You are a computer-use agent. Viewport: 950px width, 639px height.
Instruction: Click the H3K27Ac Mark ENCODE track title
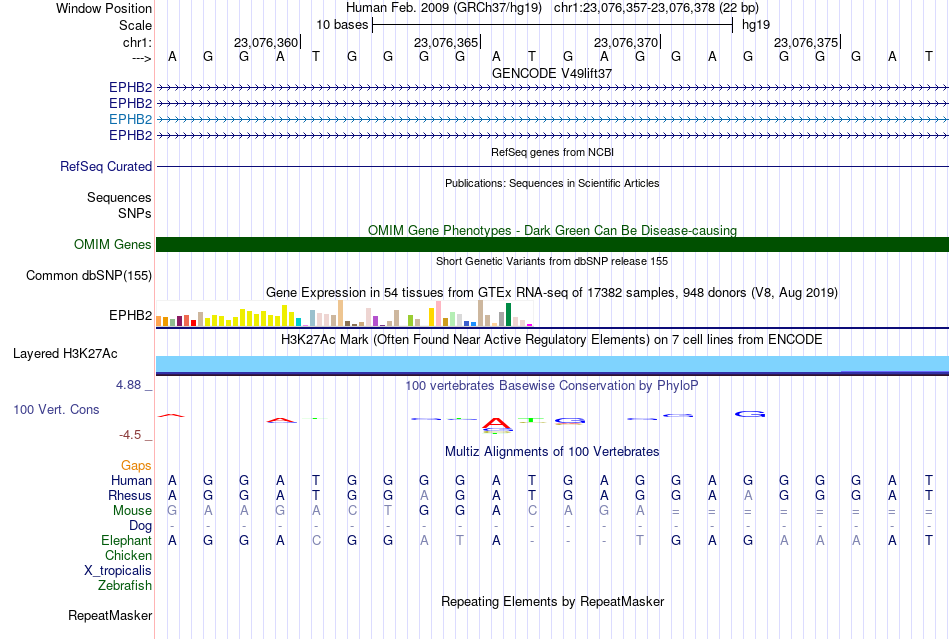[552, 339]
